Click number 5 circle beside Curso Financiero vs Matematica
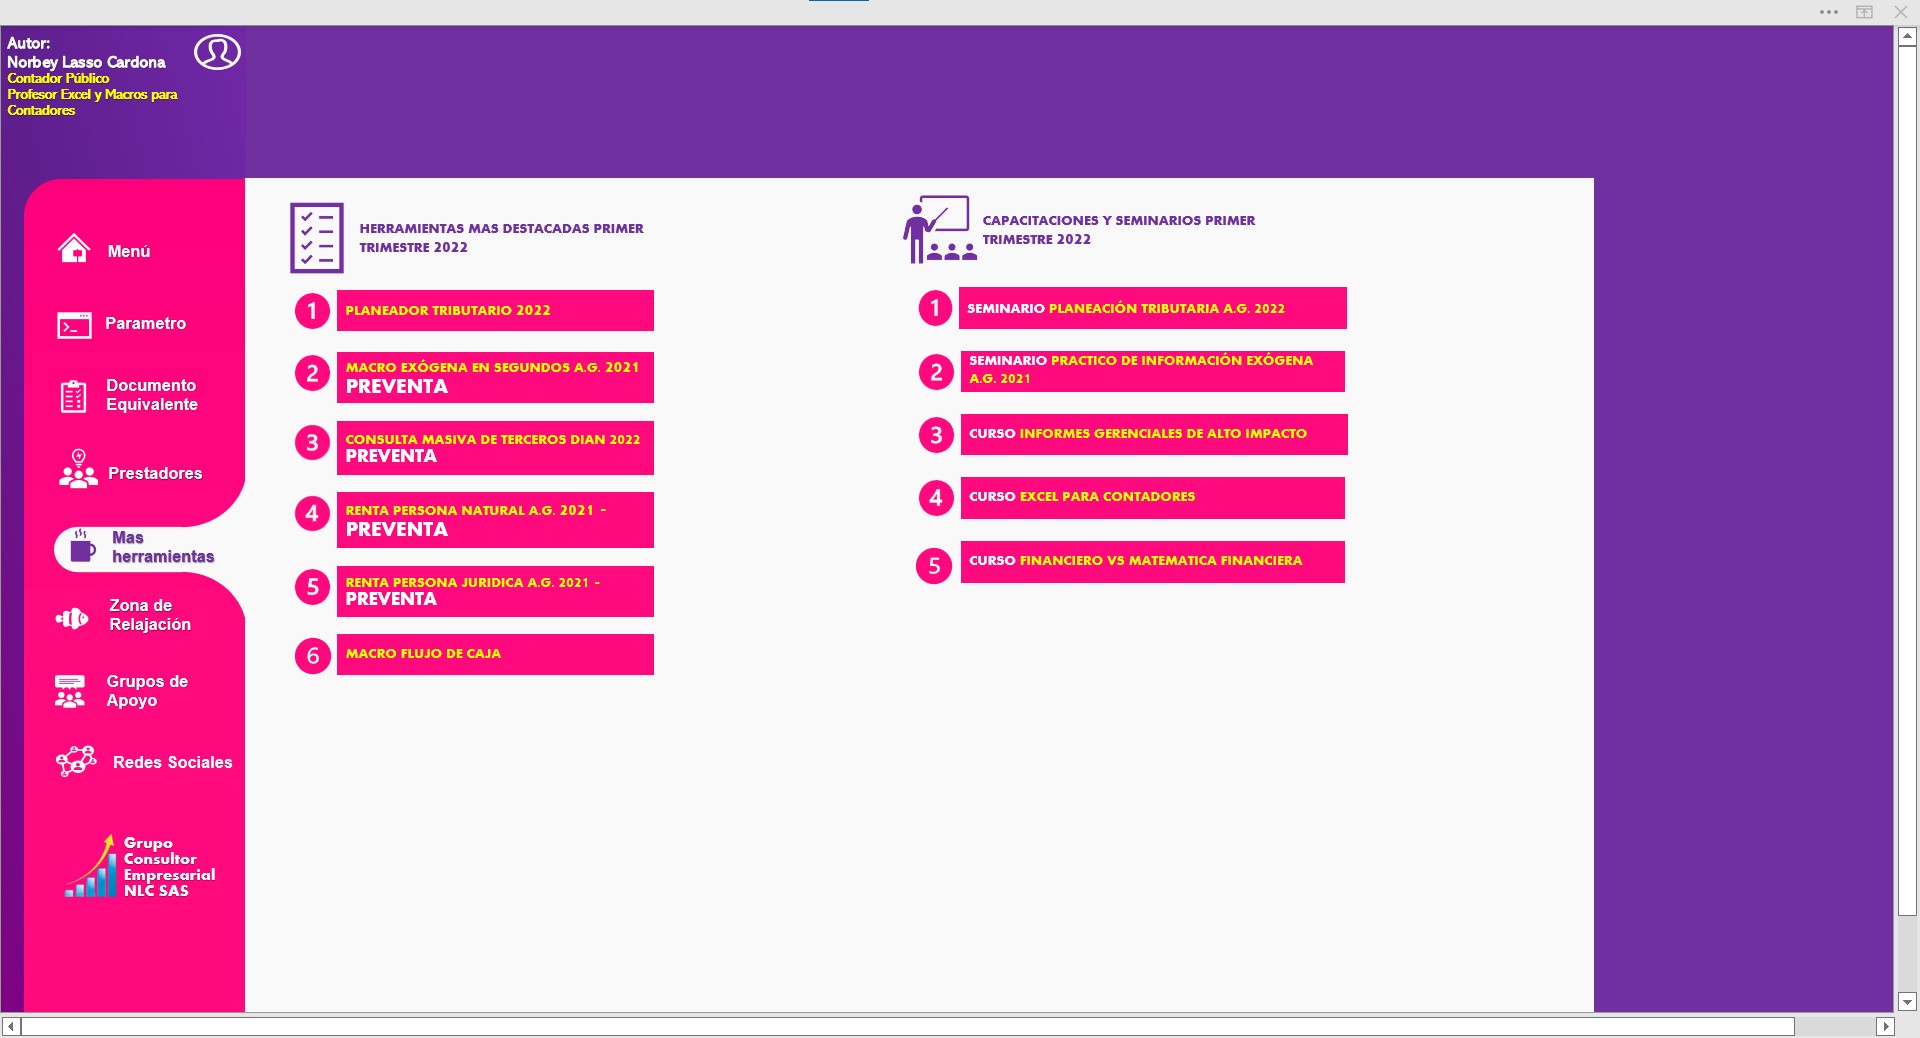Screen dimensions: 1920x1038 (934, 566)
